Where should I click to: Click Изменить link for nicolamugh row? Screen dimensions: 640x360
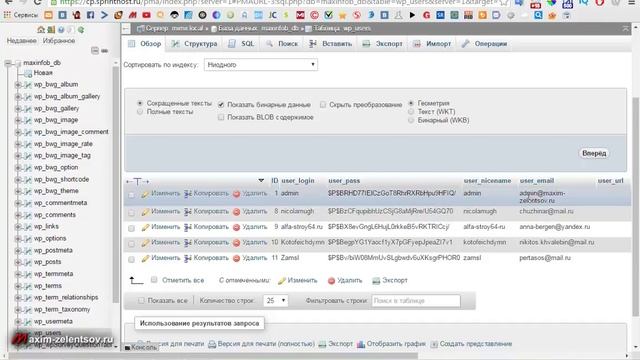click(x=165, y=211)
